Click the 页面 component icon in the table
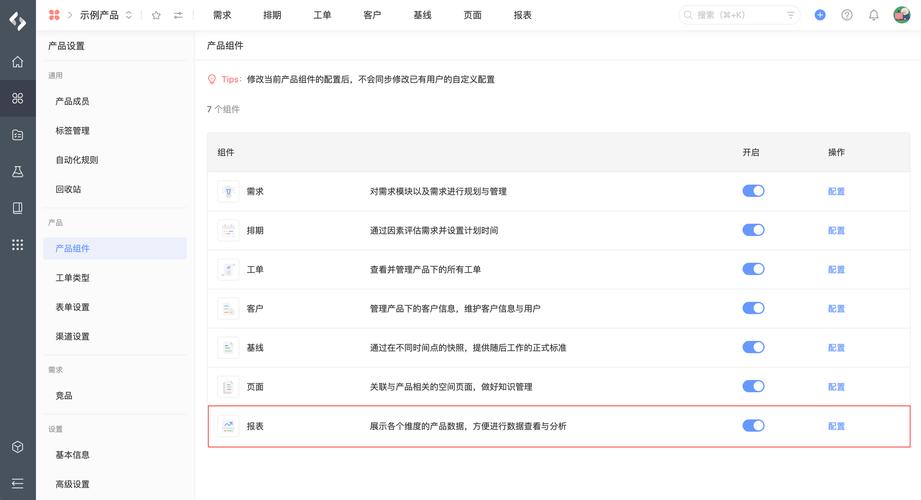This screenshot has height=500, width=921. point(228,387)
